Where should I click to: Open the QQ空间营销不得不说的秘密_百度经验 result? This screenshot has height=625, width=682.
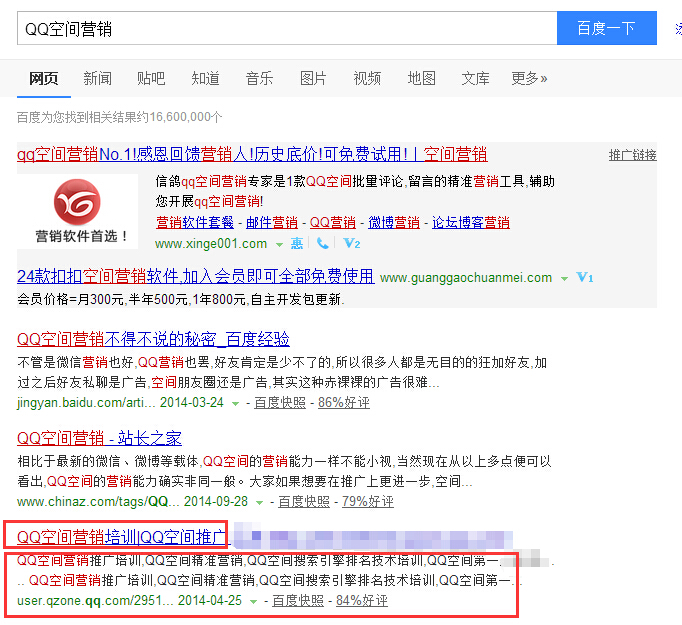[x=153, y=339]
